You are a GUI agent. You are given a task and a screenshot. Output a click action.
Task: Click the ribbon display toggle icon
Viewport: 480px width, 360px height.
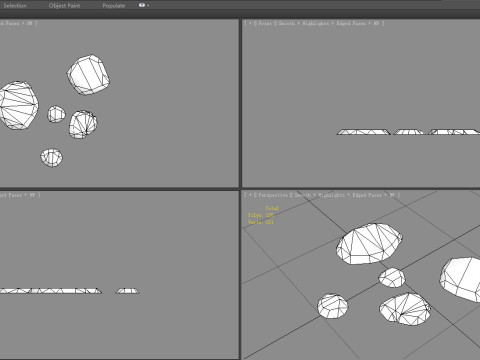(142, 5)
